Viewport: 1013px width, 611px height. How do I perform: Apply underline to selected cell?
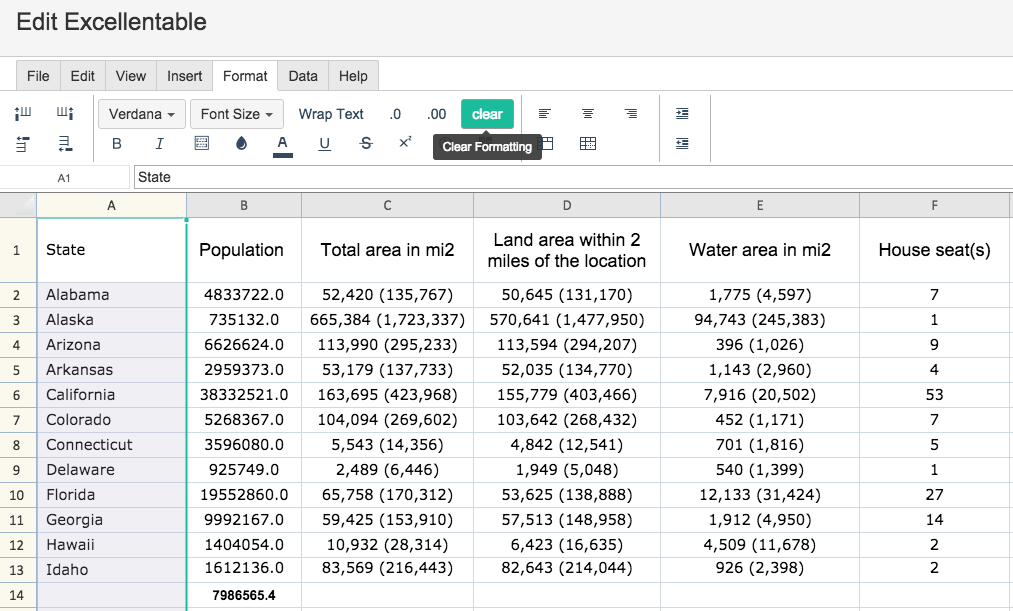click(324, 144)
